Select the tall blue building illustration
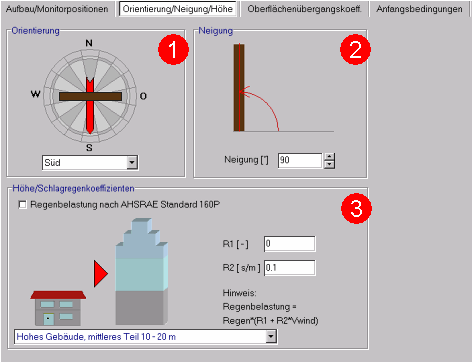 [x=142, y=272]
